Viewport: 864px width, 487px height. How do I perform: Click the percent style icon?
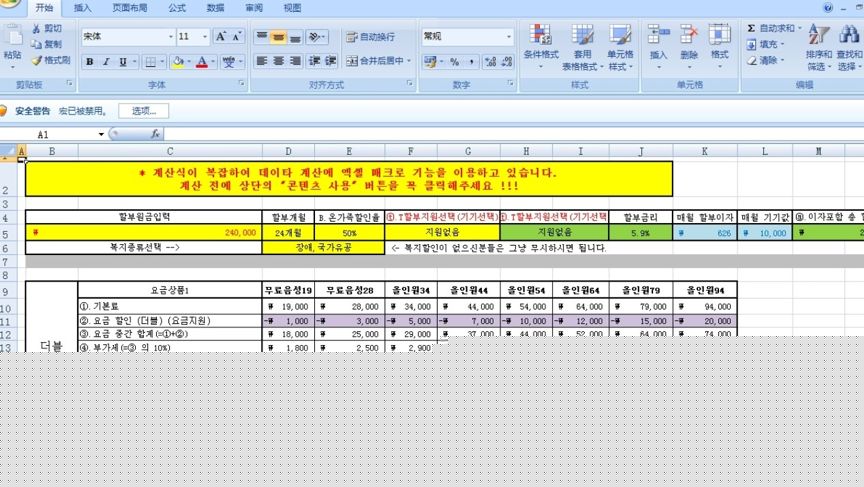(x=455, y=62)
